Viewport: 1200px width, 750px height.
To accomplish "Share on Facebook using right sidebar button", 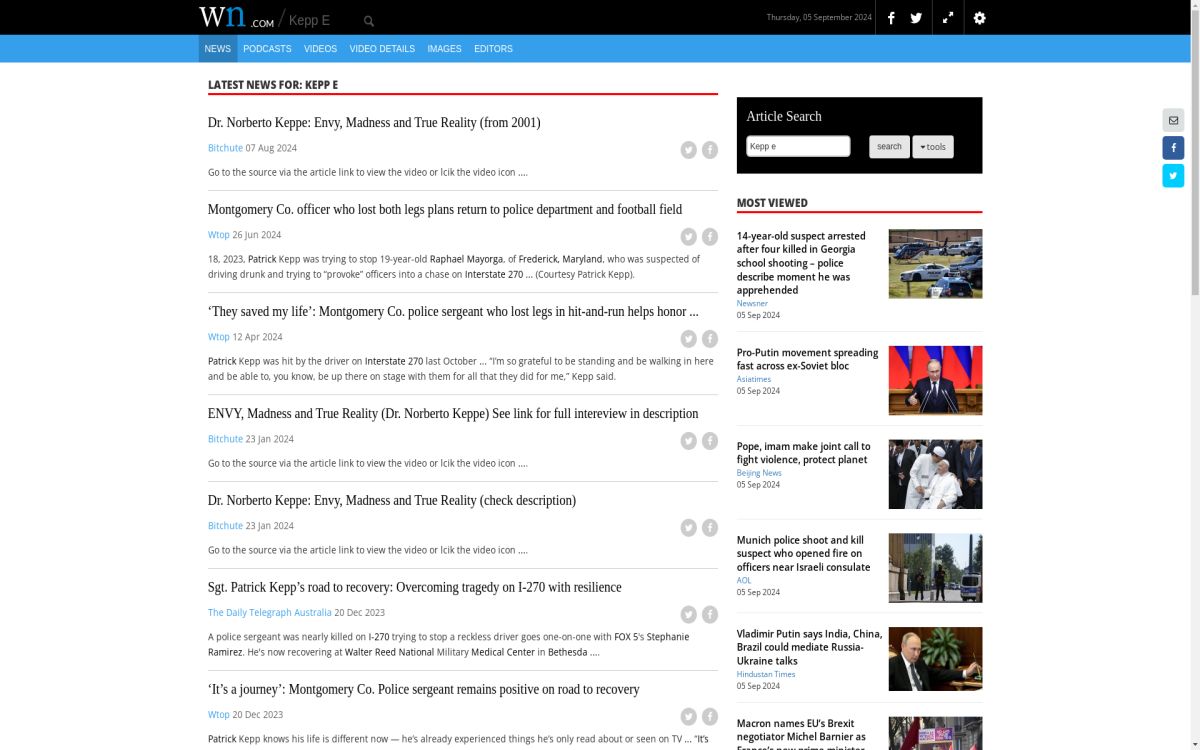I will [x=1173, y=148].
